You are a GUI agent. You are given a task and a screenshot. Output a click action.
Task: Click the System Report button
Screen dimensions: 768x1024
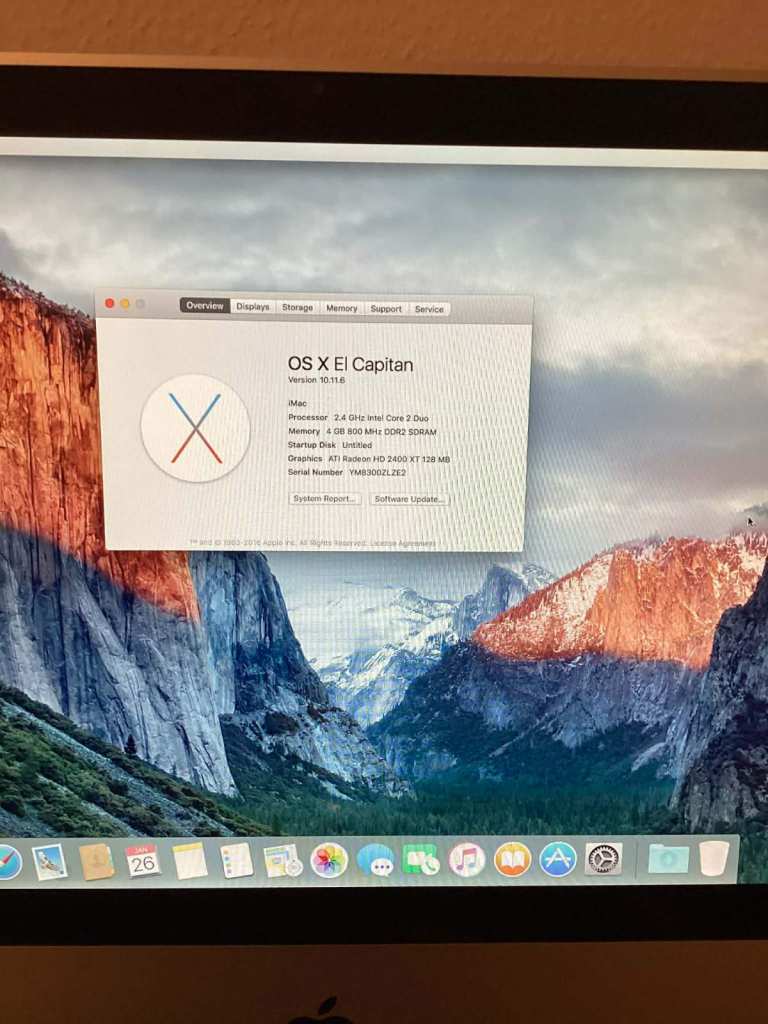click(325, 498)
